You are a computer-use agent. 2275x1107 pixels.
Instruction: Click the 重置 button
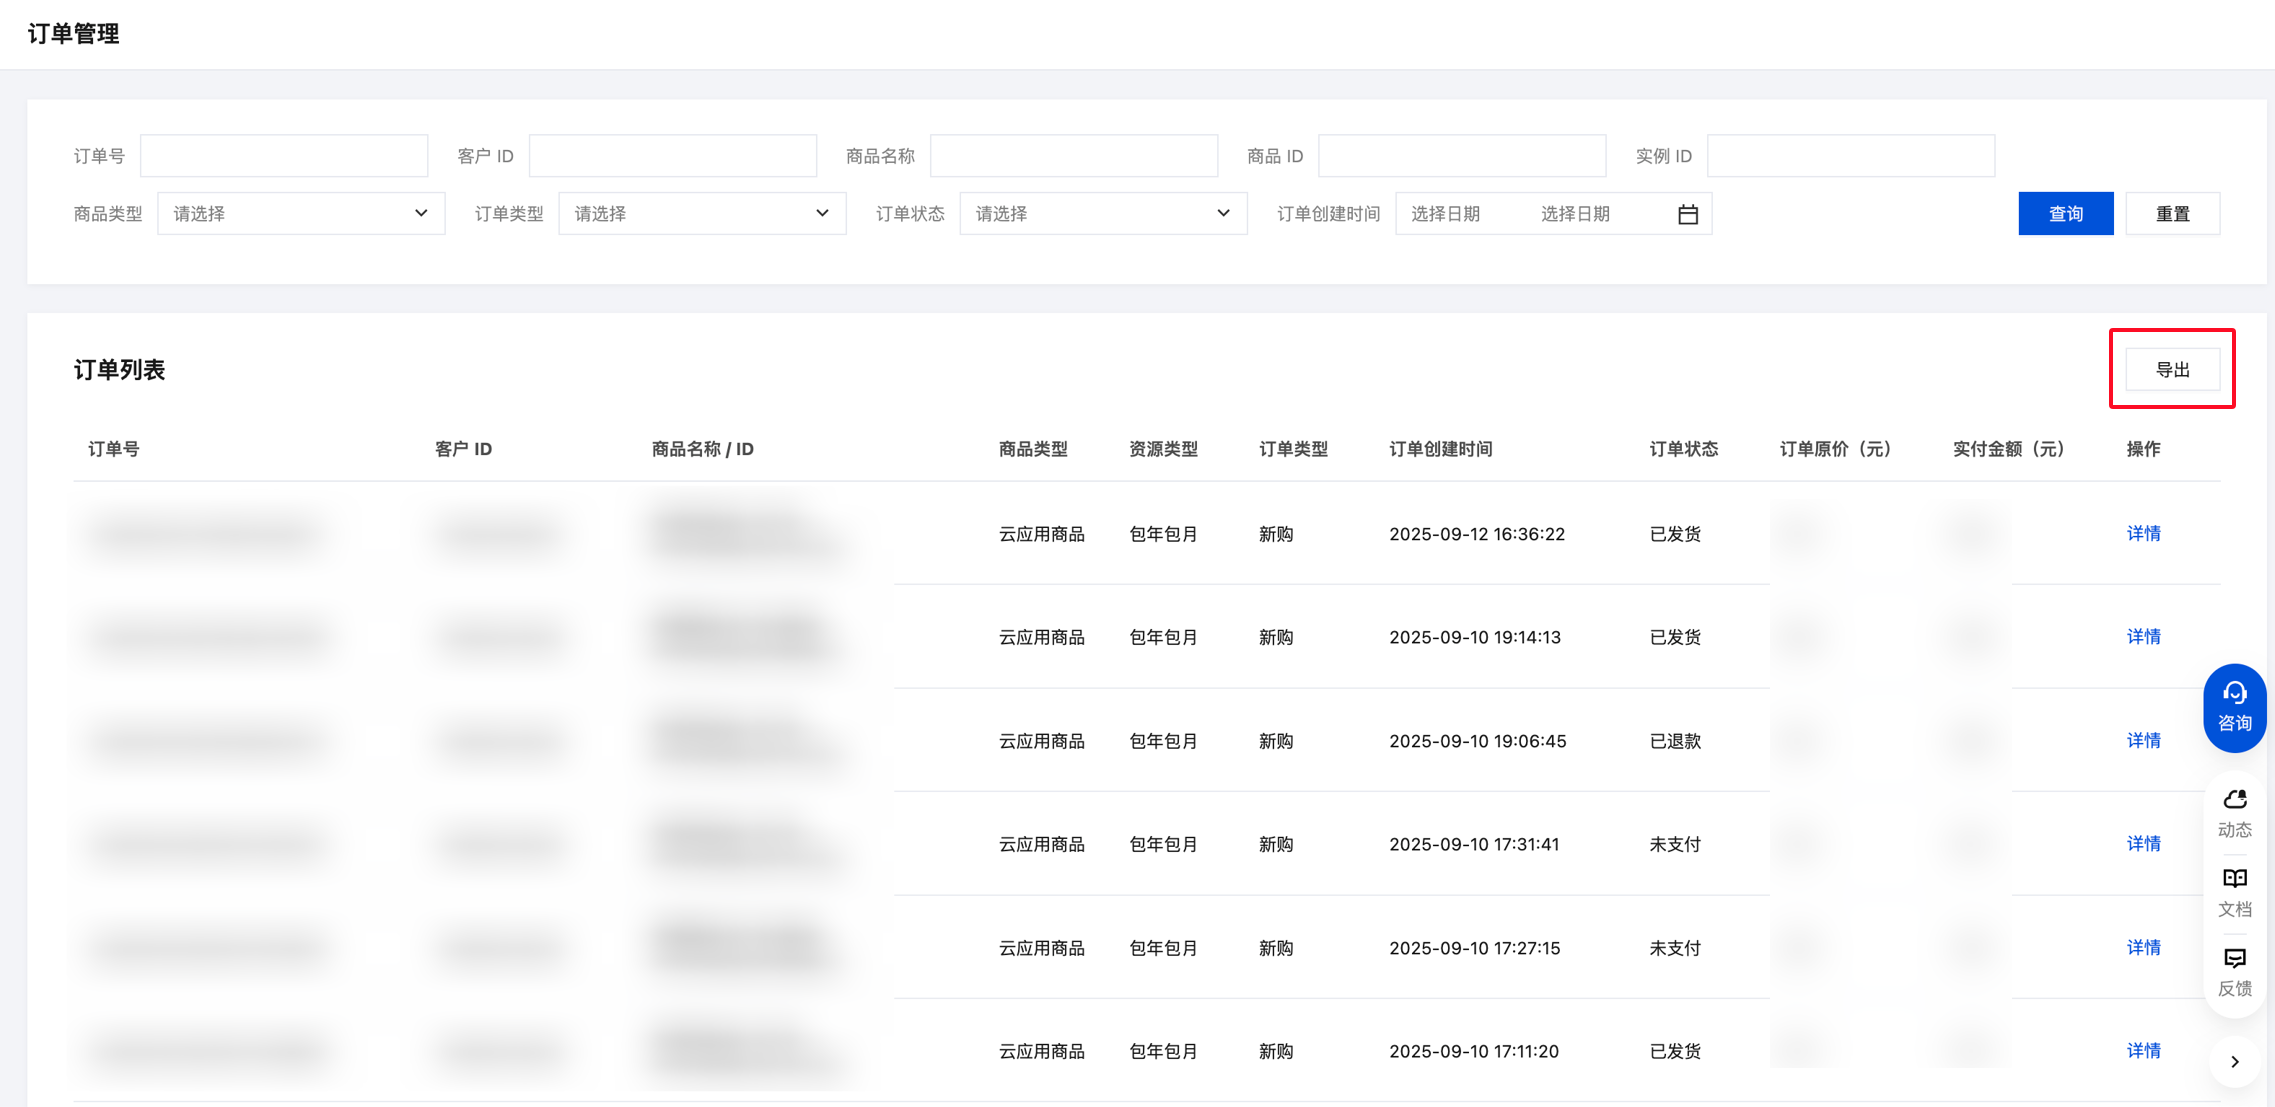click(2172, 214)
